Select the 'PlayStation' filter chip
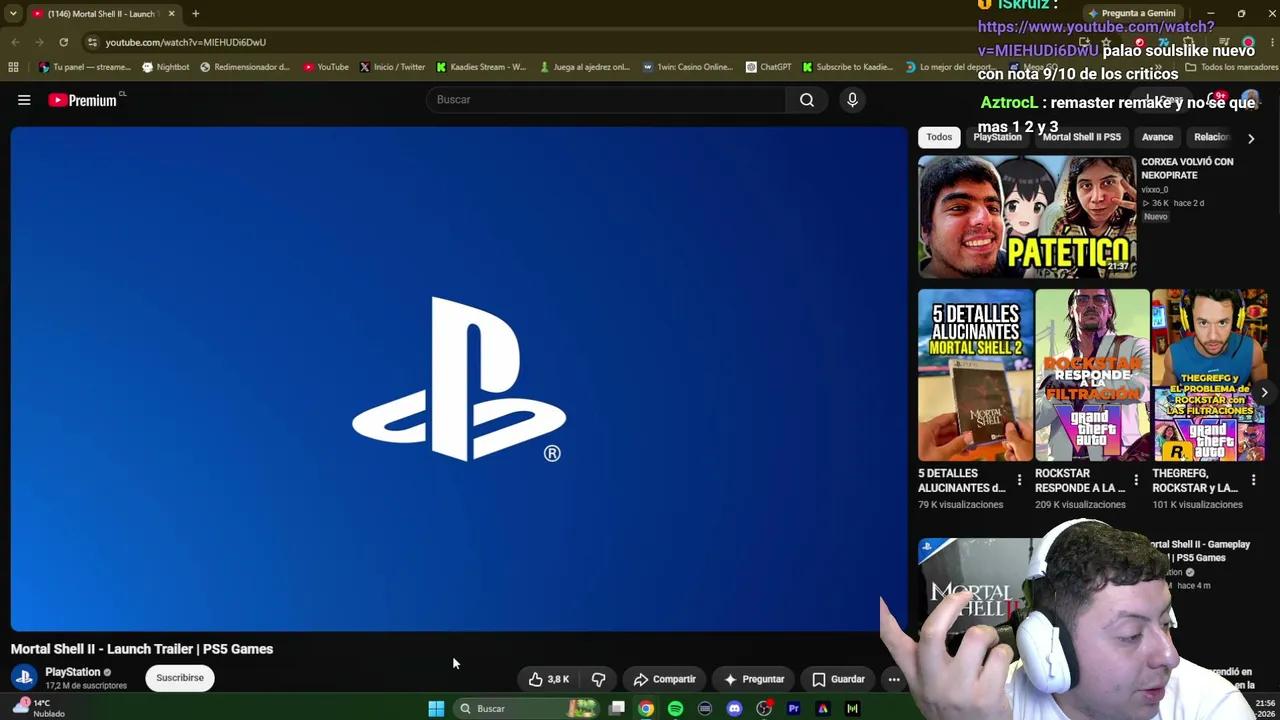 997,137
